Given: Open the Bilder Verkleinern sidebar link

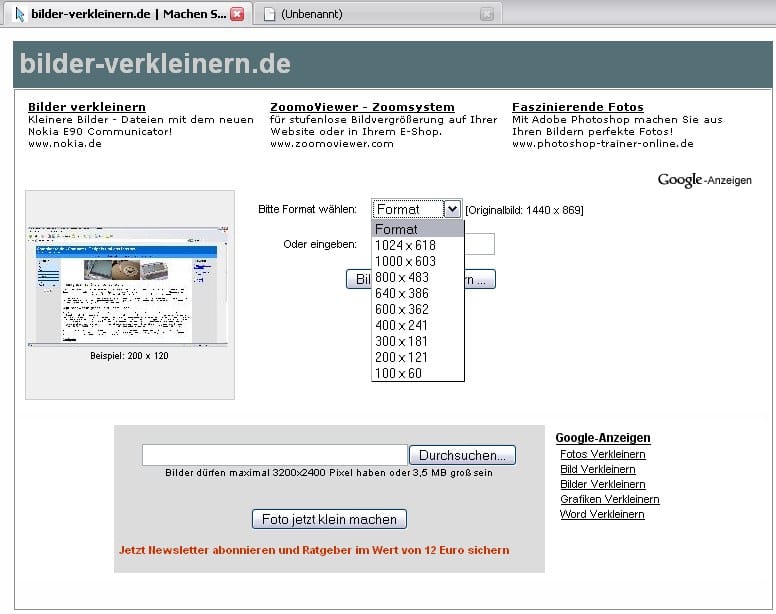Looking at the screenshot, I should [x=603, y=484].
